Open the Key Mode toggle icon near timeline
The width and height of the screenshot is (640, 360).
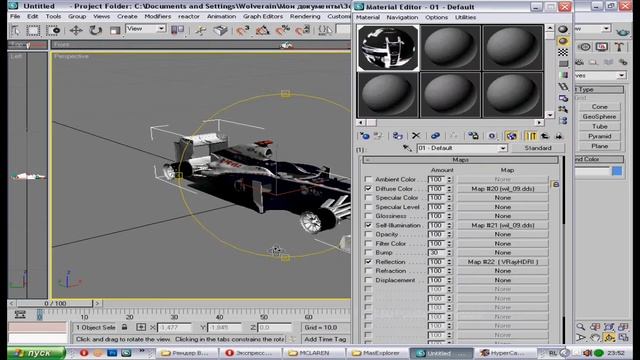pyautogui.click(x=20, y=314)
